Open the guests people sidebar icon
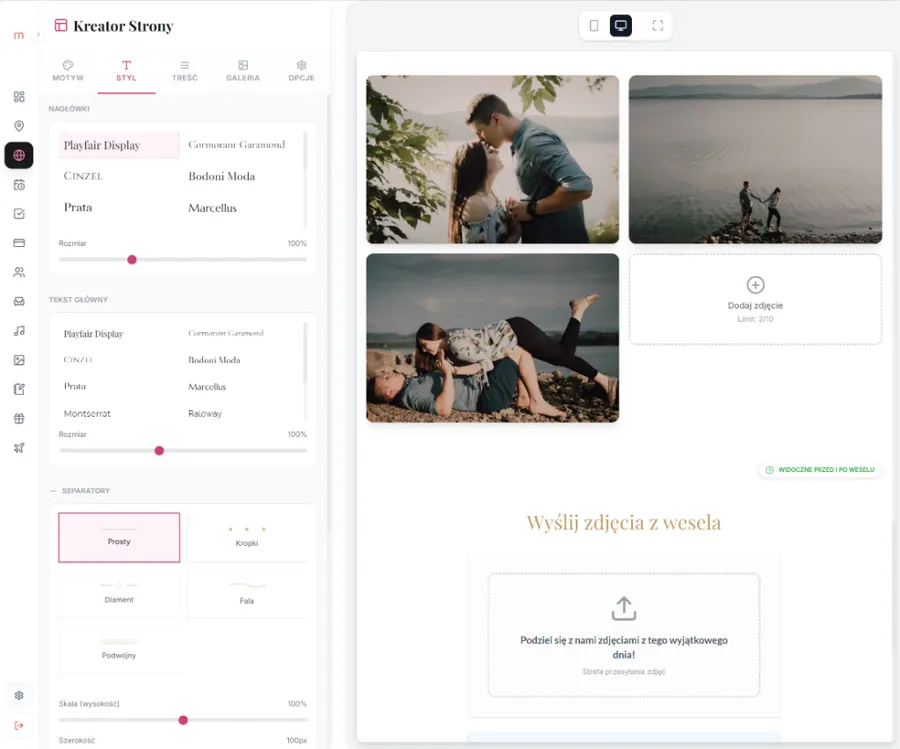900x749 pixels. click(19, 272)
